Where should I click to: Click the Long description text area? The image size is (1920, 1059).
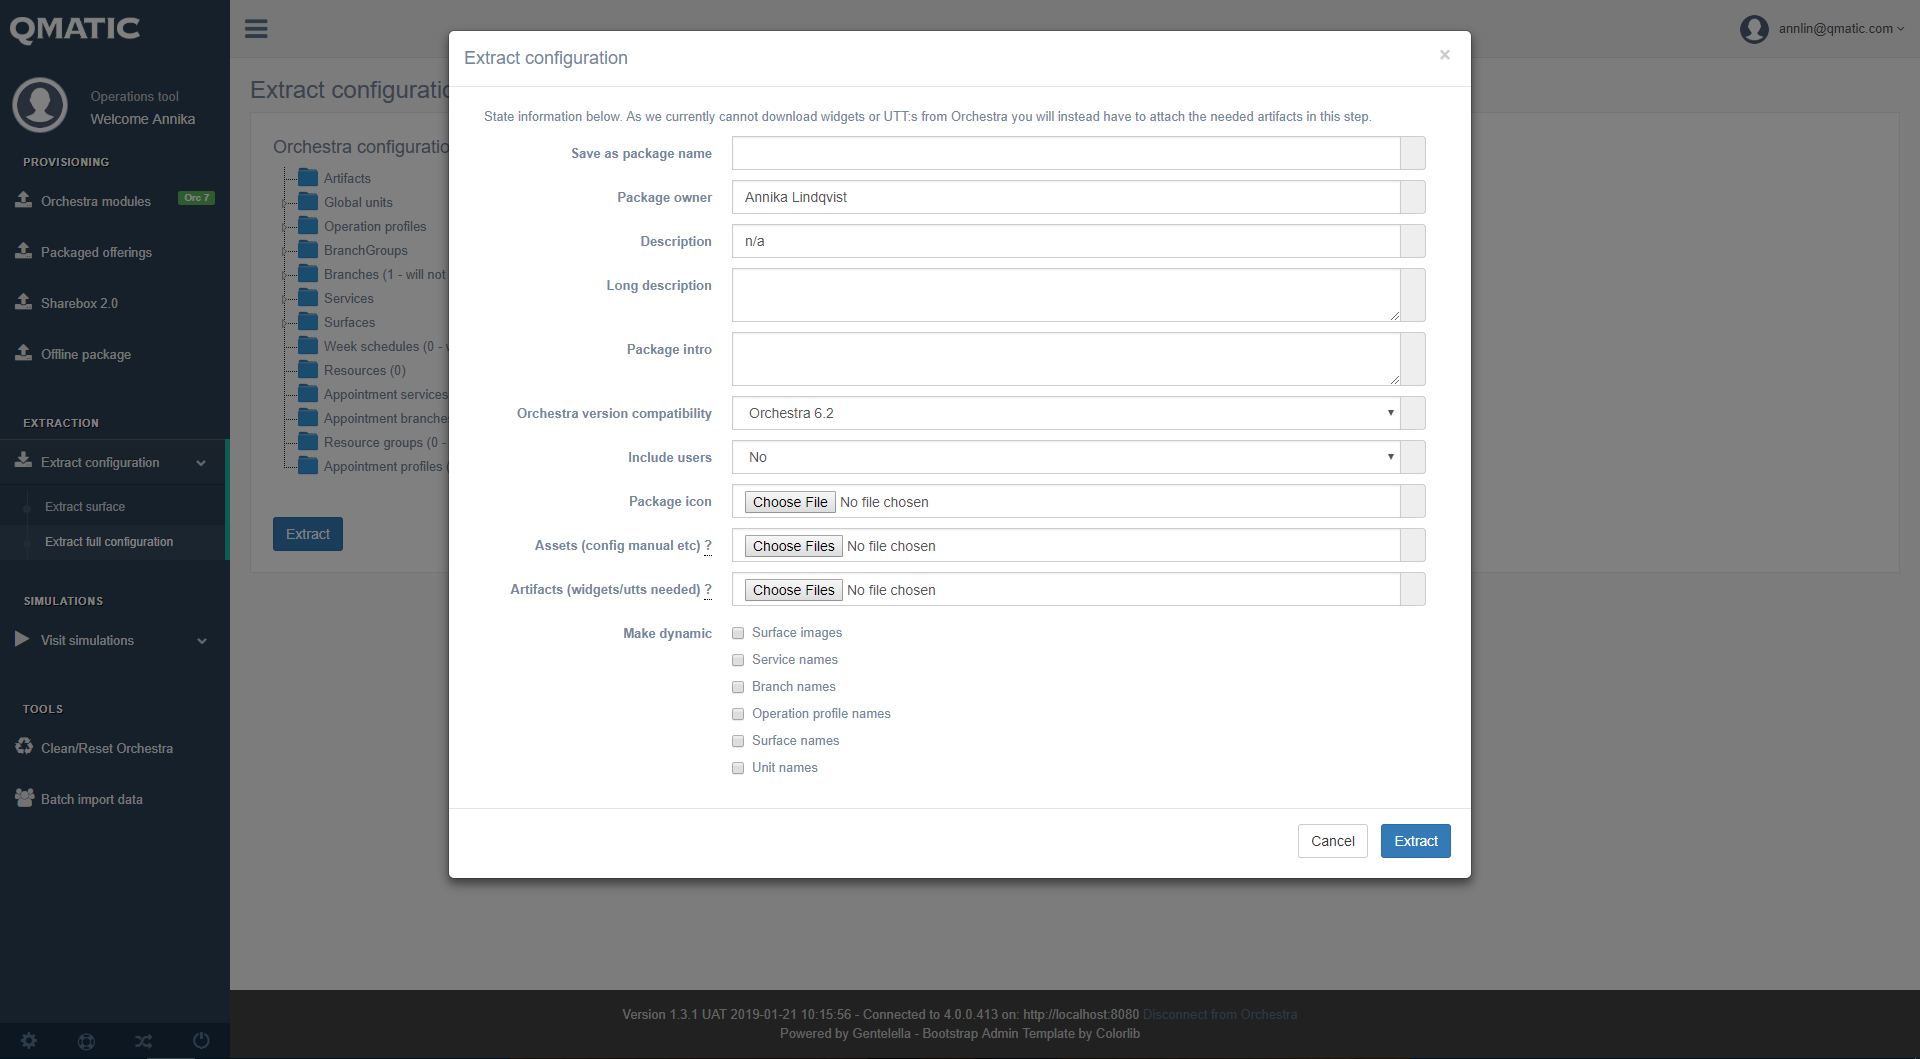pos(1066,295)
